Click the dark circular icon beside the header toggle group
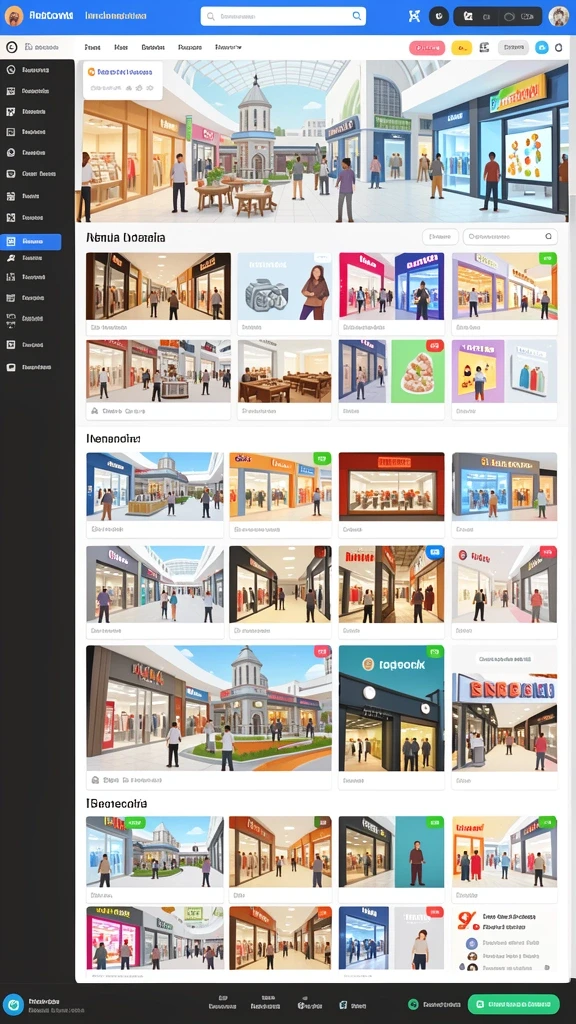The width and height of the screenshot is (576, 1024). tap(438, 16)
